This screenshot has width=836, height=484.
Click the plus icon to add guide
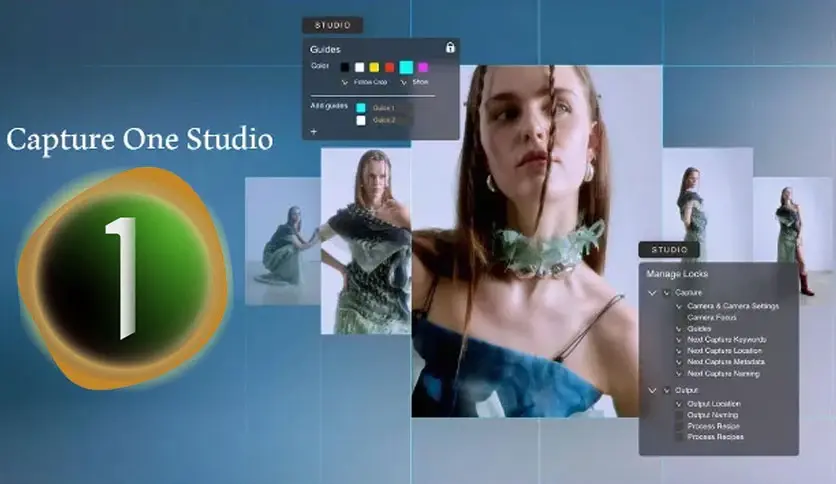coord(313,131)
